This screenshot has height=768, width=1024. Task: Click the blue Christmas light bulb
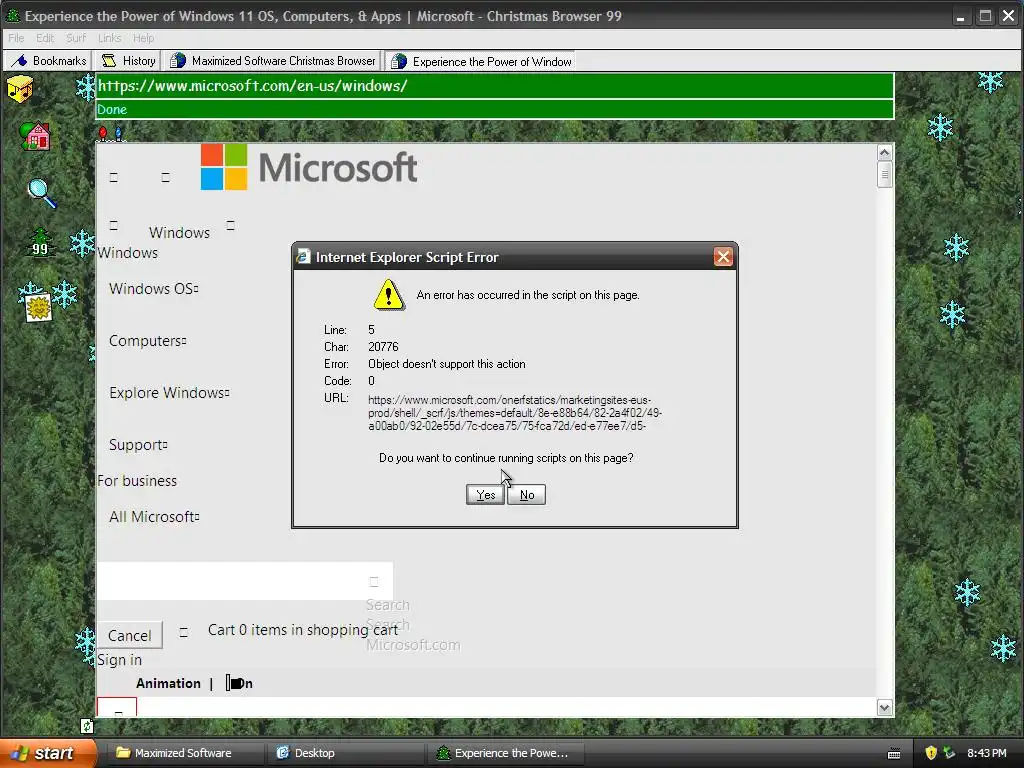(118, 134)
